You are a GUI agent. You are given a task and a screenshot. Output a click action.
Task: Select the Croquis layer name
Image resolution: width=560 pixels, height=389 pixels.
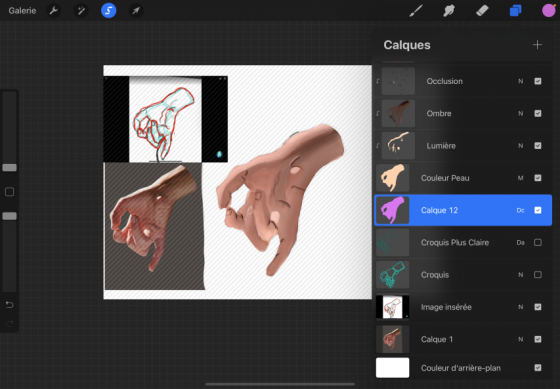435,275
